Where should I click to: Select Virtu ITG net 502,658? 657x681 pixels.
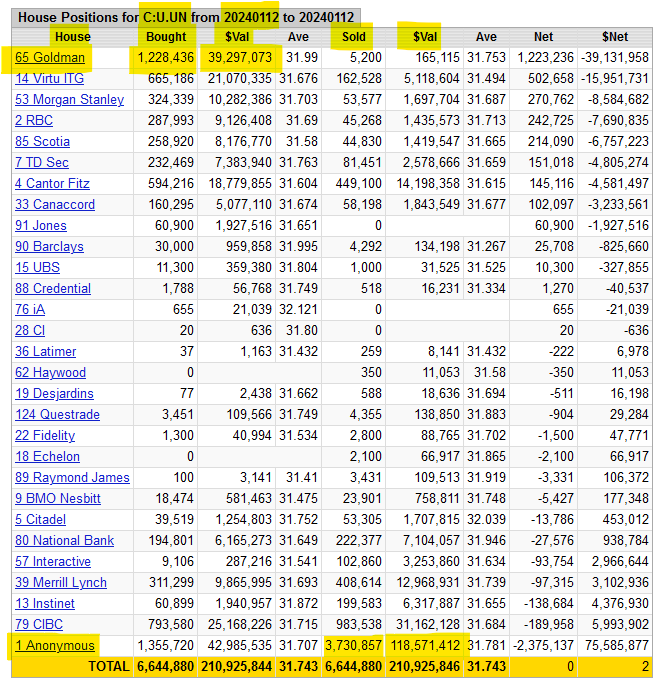[x=551, y=79]
